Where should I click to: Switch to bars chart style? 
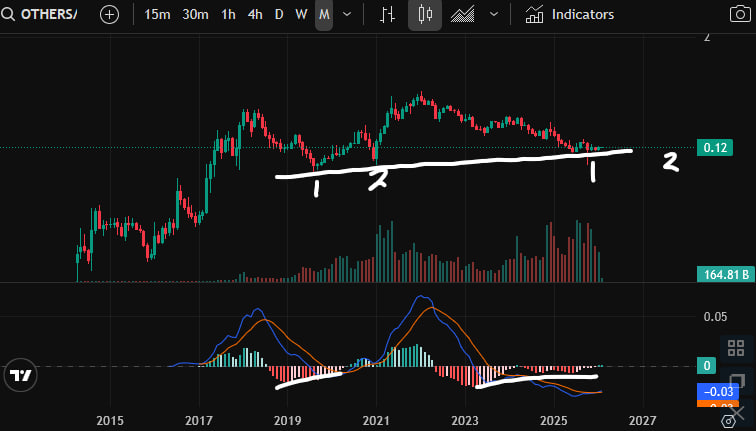pyautogui.click(x=387, y=14)
